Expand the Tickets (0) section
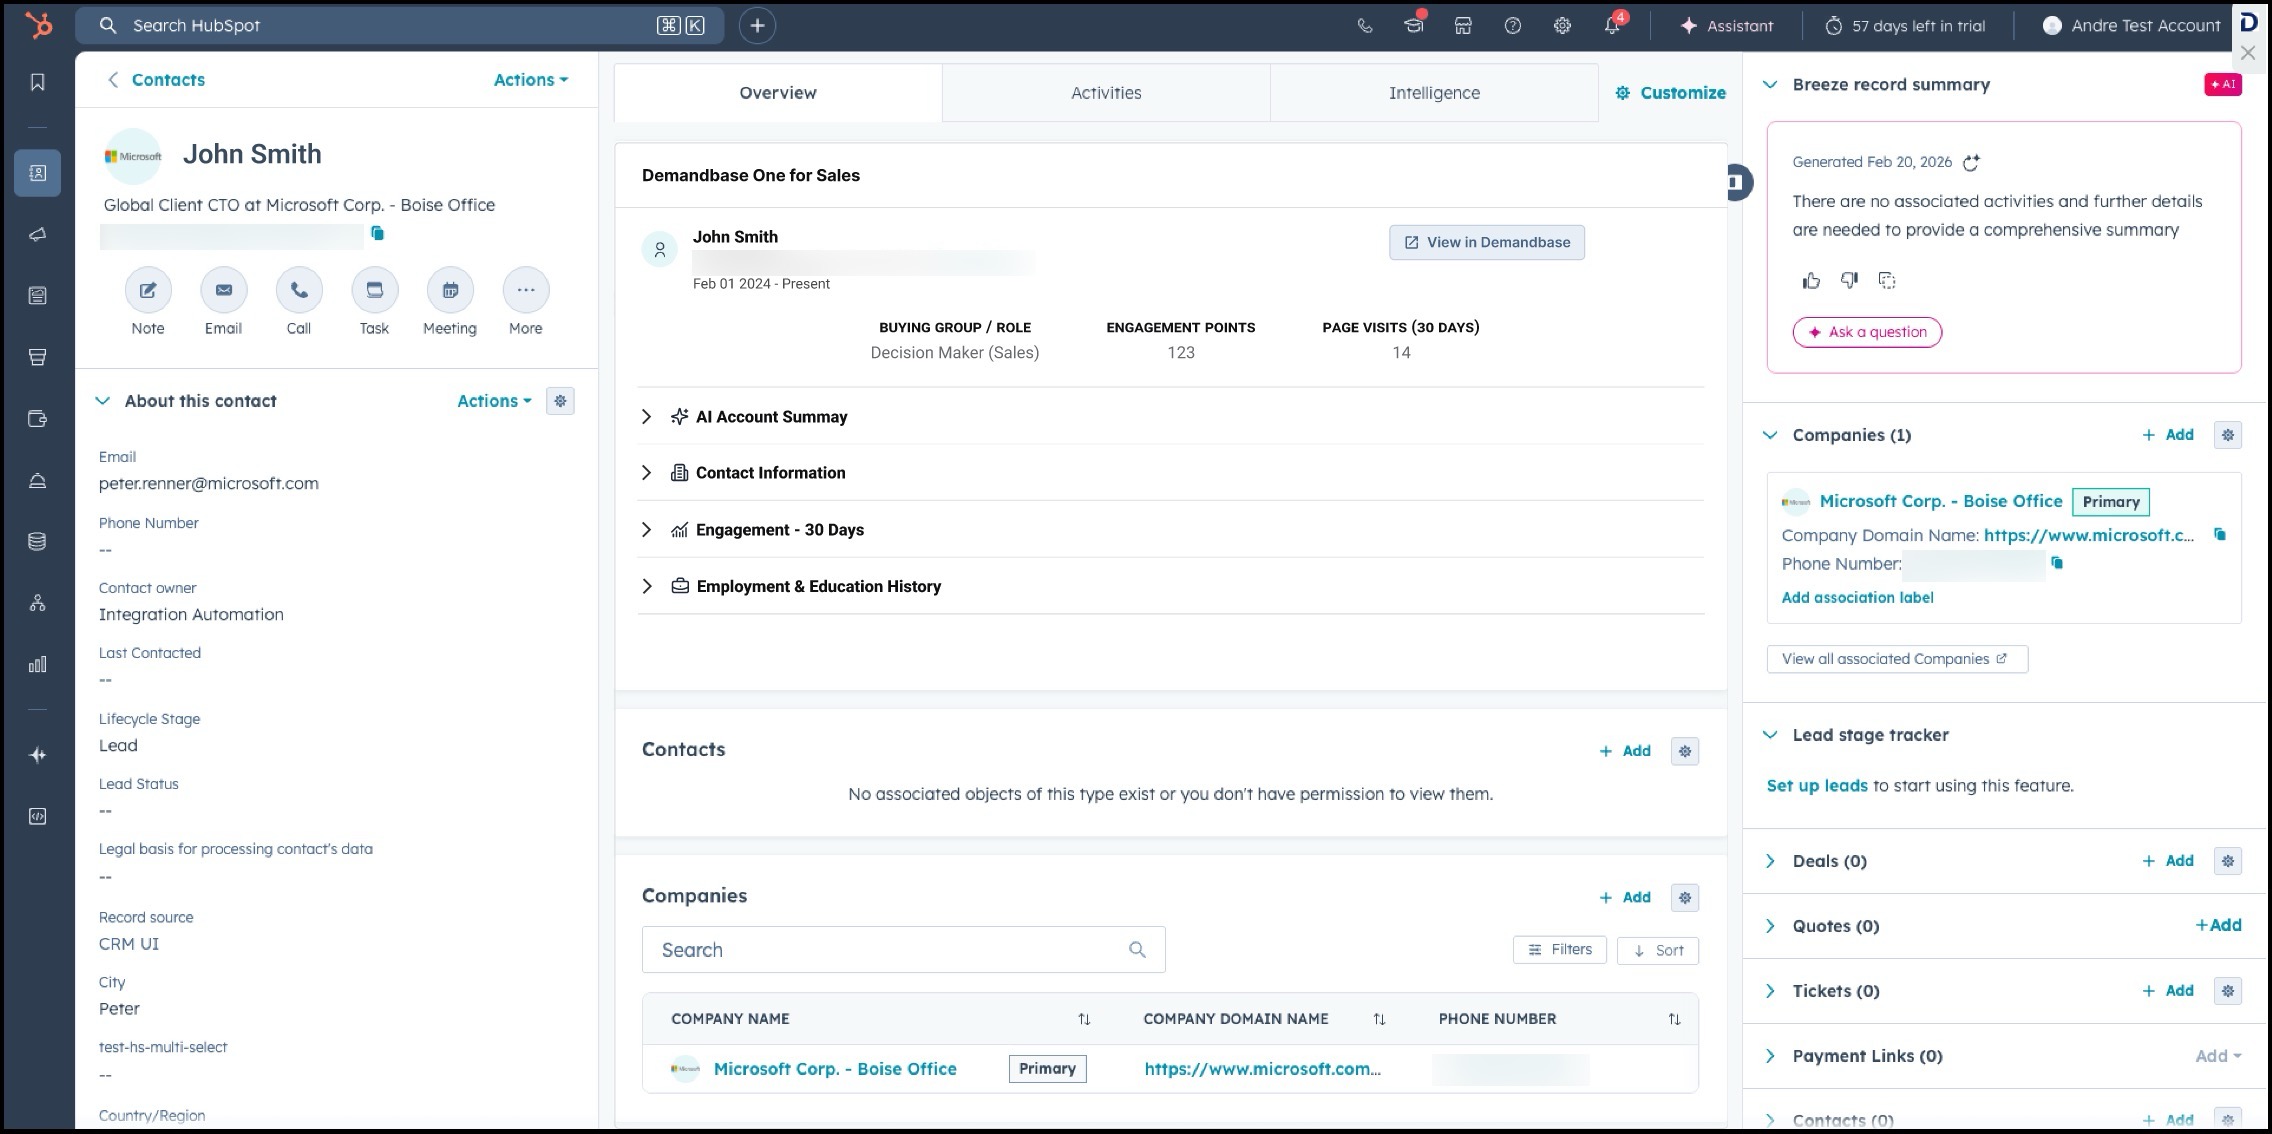Image resolution: width=2272 pixels, height=1134 pixels. tap(1770, 991)
